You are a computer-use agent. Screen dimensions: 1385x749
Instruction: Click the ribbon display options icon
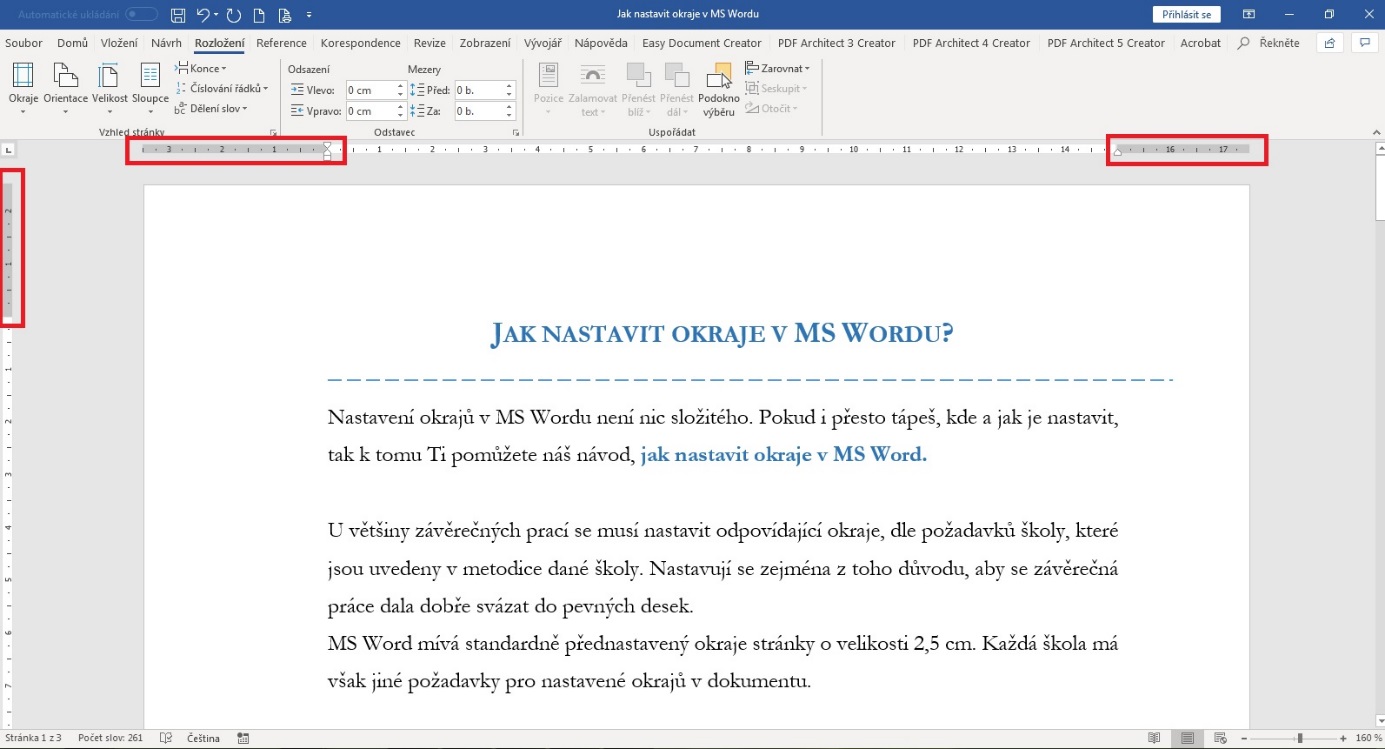point(1249,15)
